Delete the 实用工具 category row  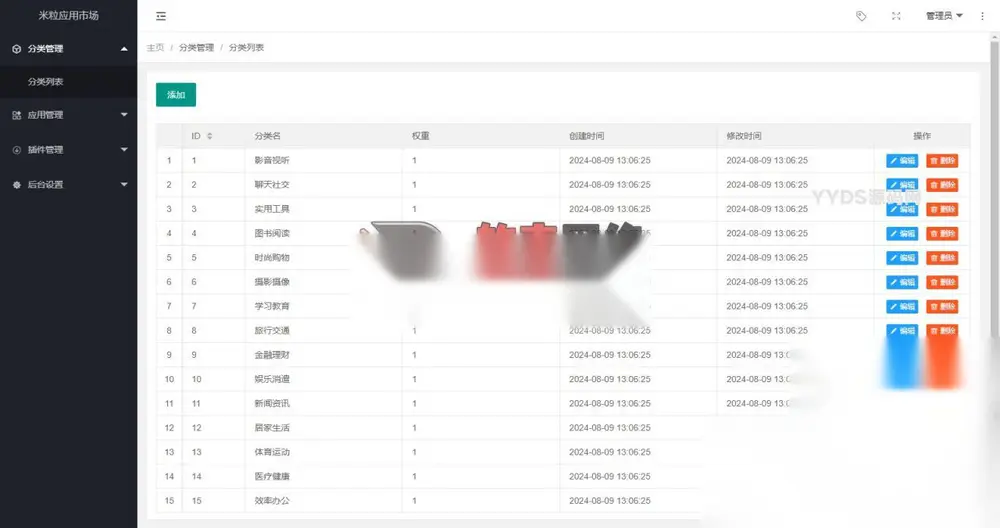tap(942, 209)
